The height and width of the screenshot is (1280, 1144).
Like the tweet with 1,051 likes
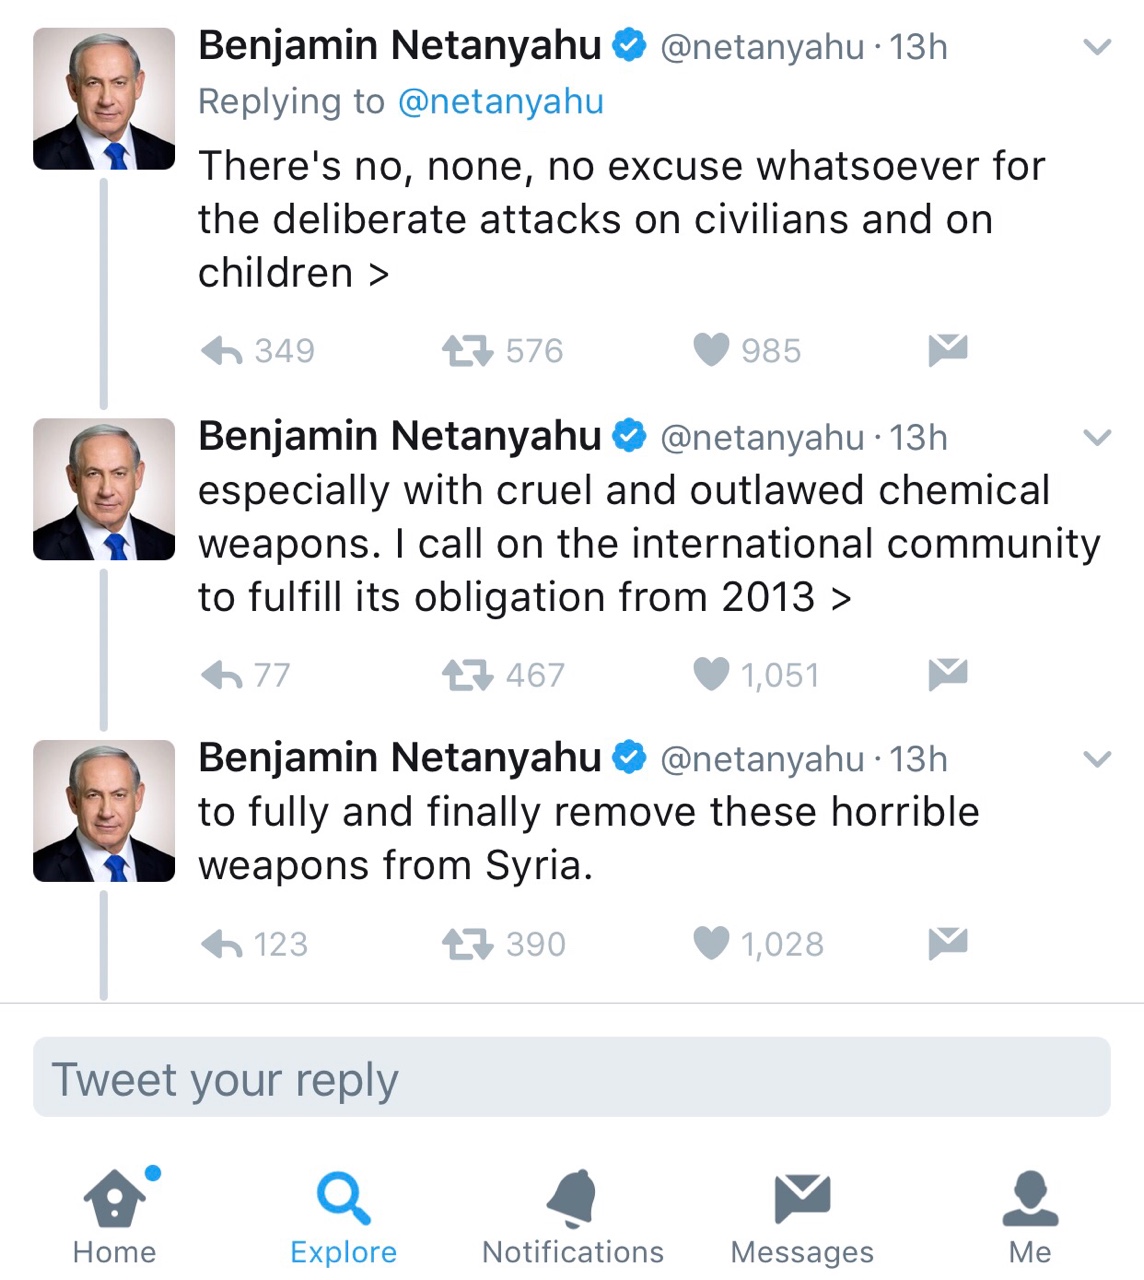[711, 675]
